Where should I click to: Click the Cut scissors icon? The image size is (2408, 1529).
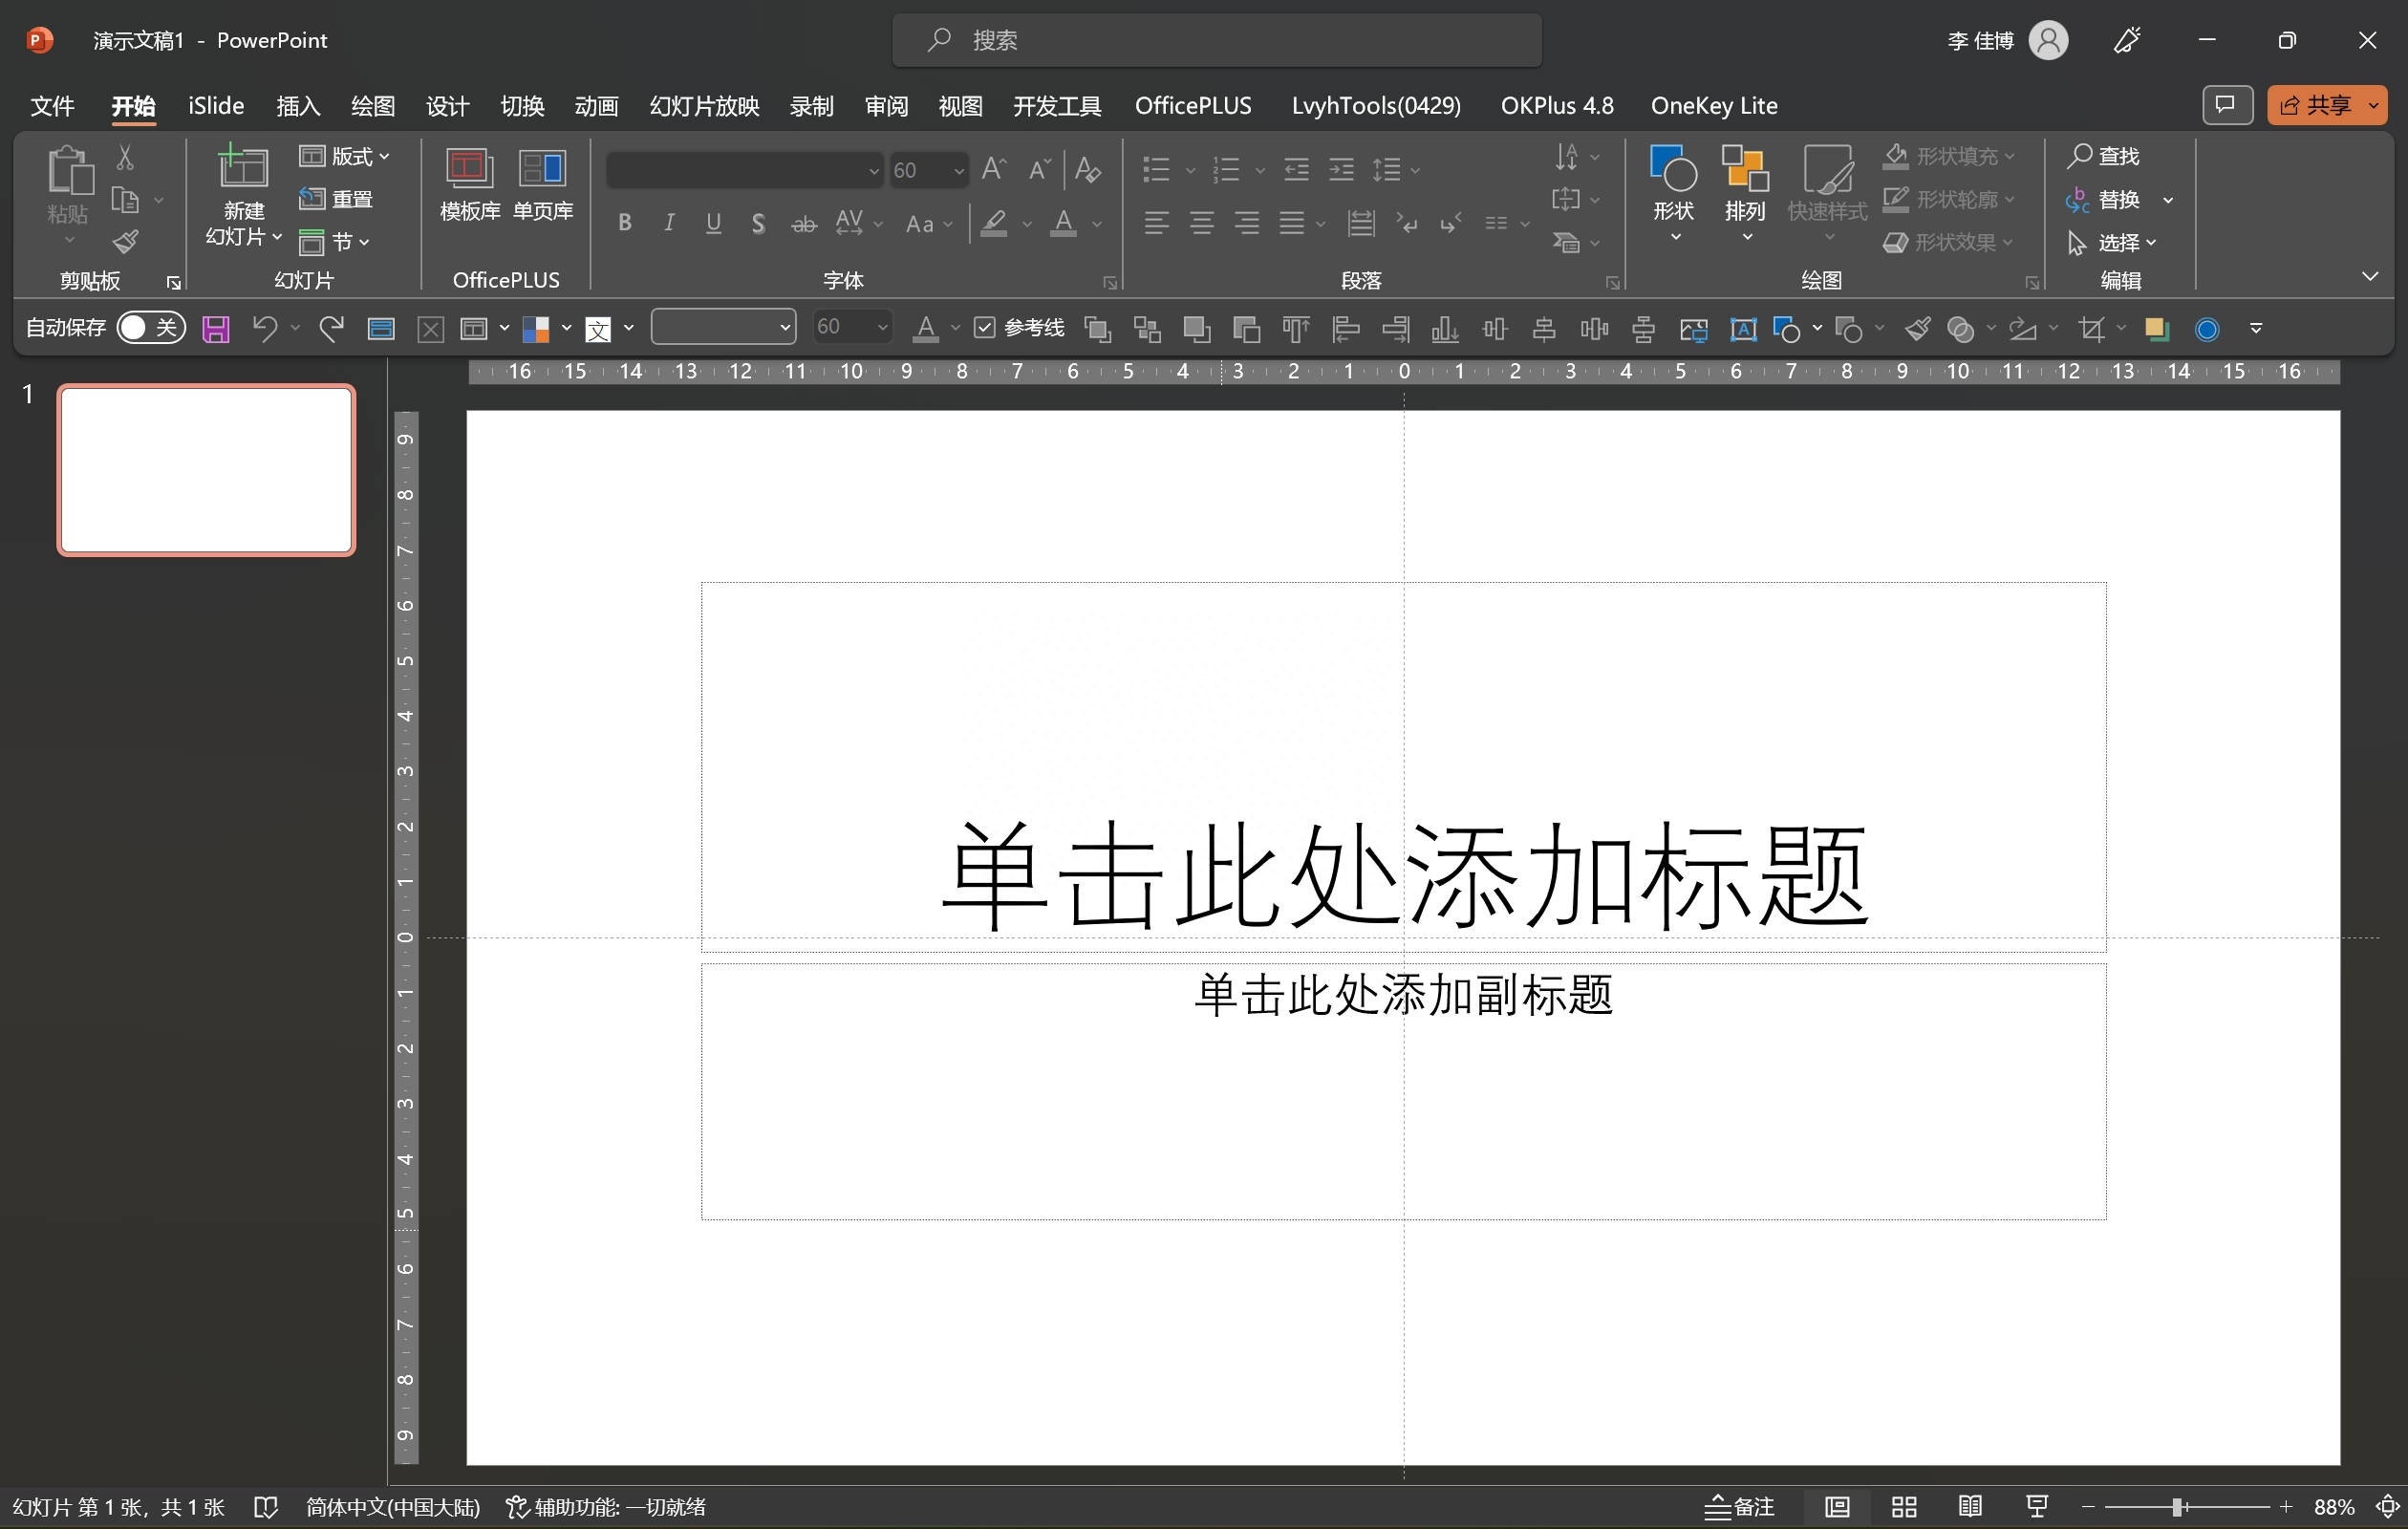(125, 157)
